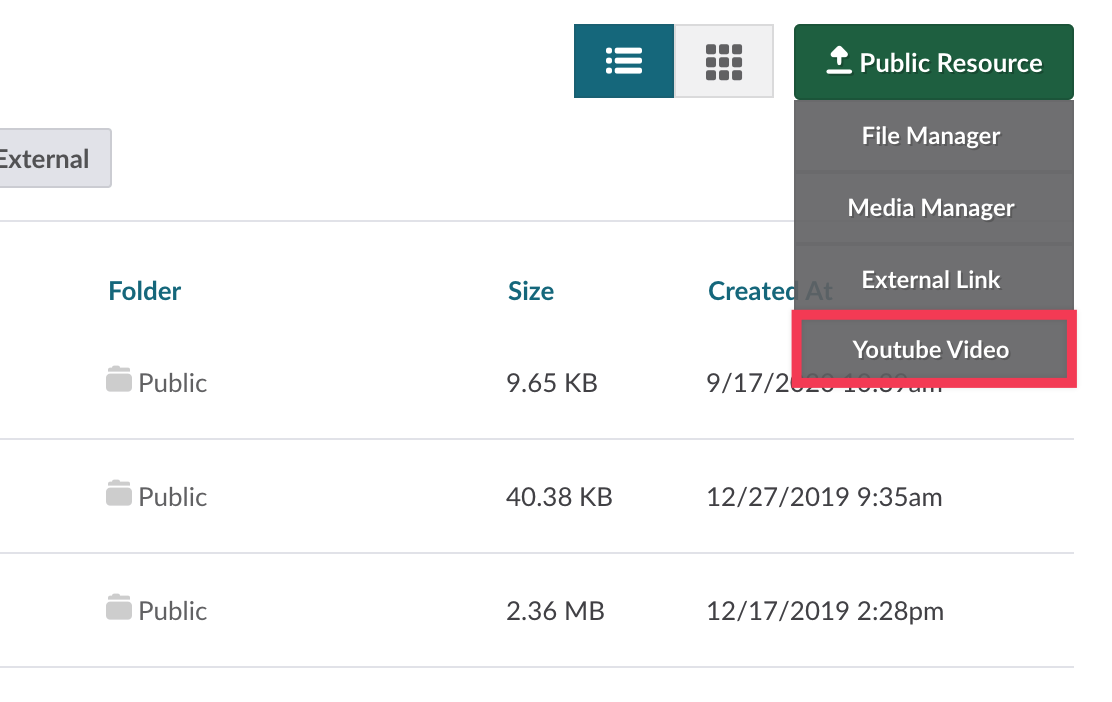Screen dimensions: 1112x702
Task: Click the External filter button
Action: tap(53, 158)
